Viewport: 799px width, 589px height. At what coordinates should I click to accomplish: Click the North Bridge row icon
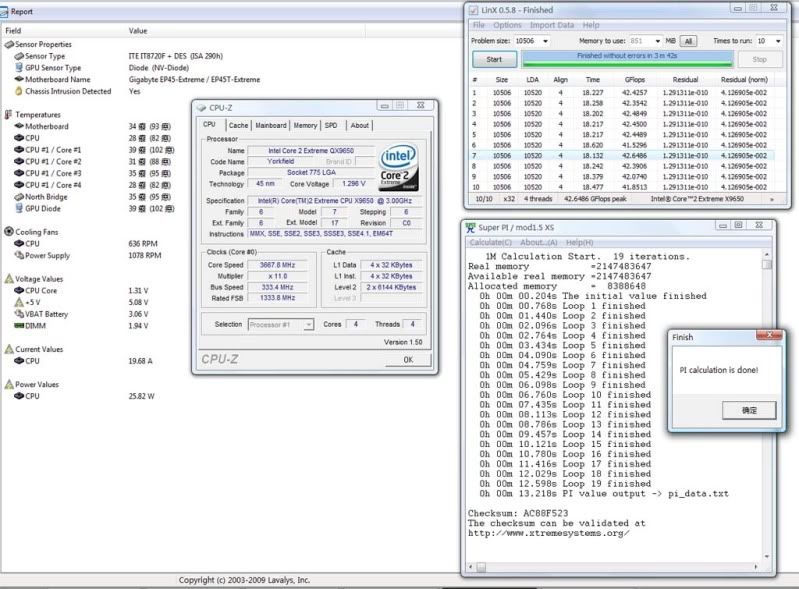[x=19, y=197]
